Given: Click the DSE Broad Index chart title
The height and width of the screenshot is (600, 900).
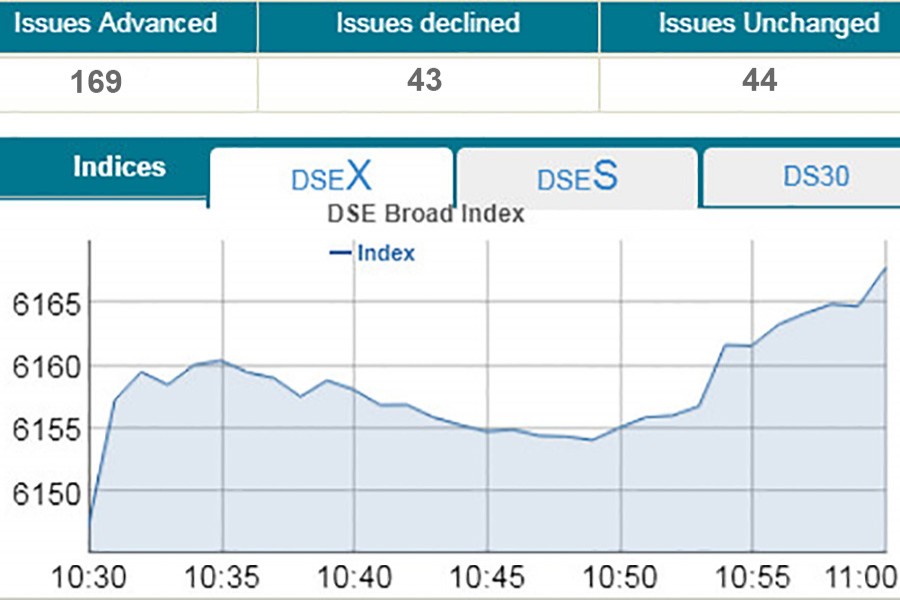Looking at the screenshot, I should (426, 214).
